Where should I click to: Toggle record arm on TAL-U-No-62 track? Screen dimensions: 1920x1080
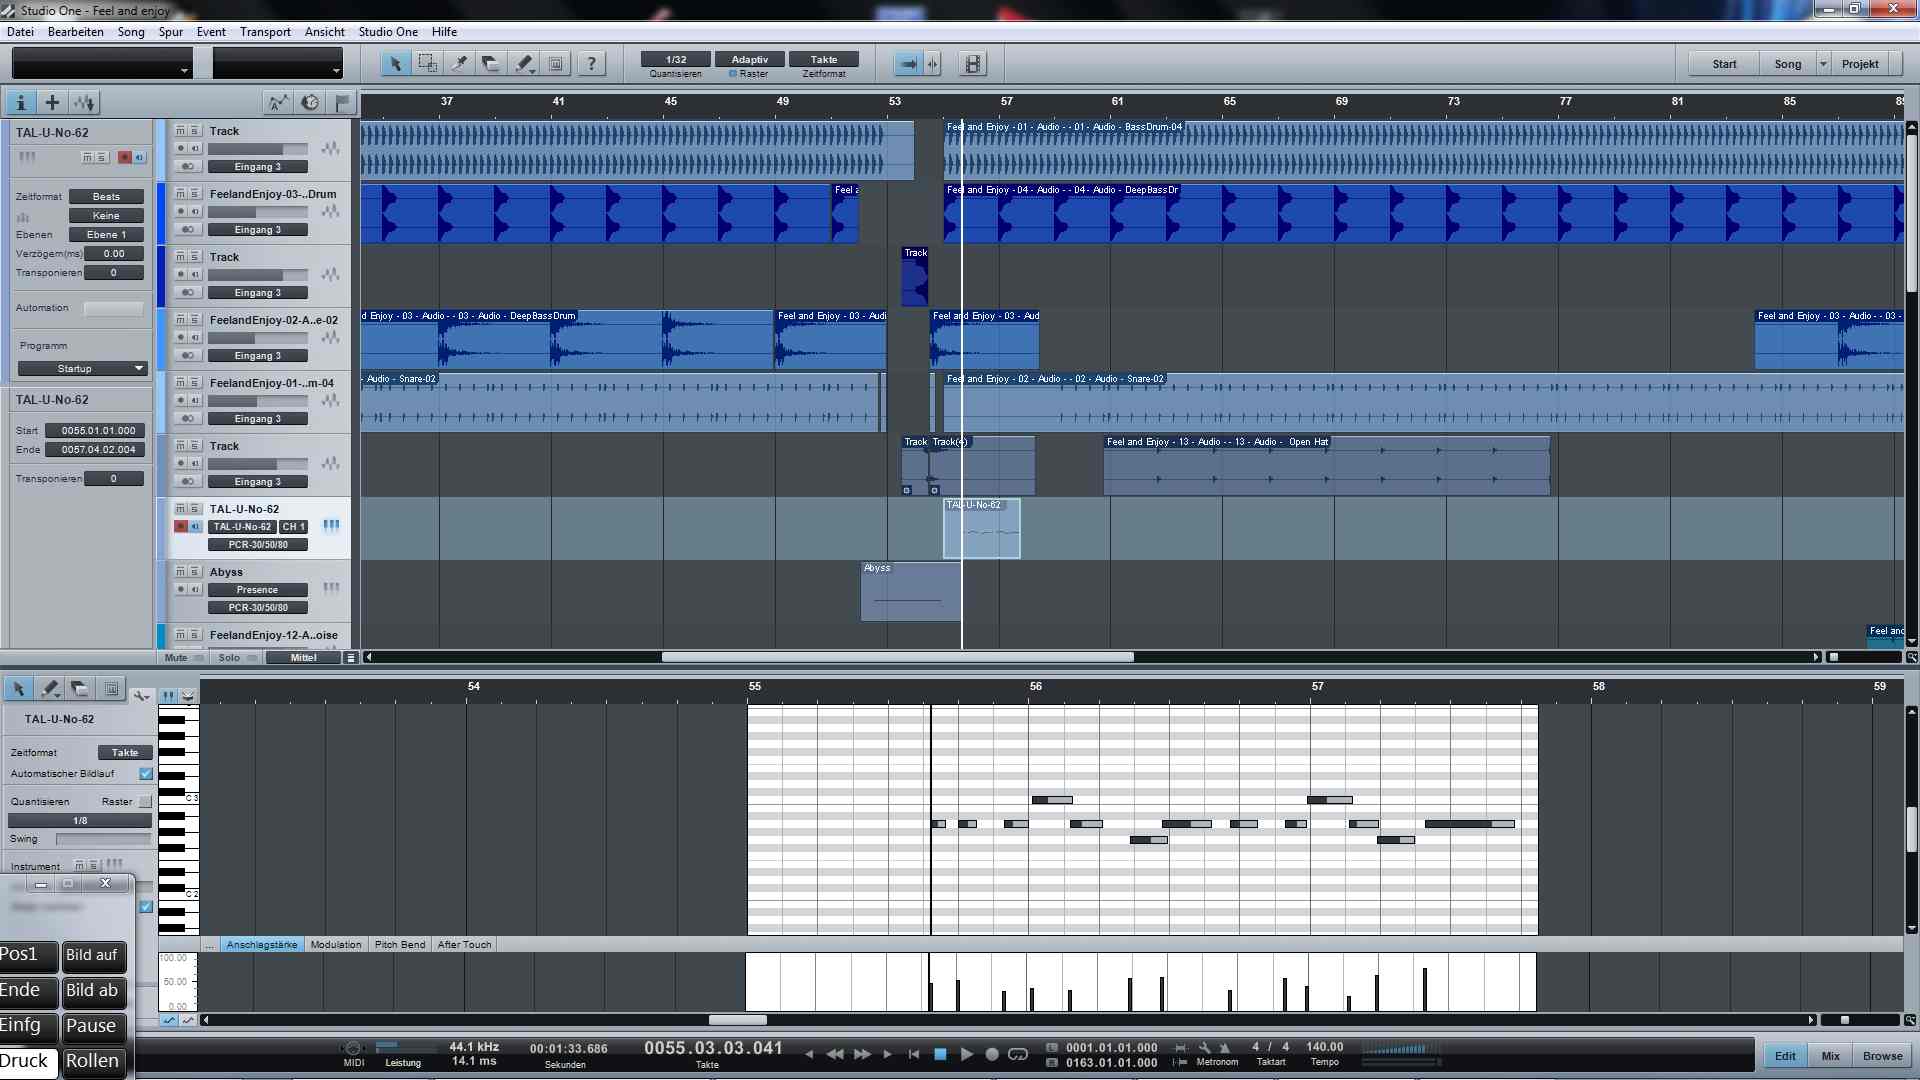(181, 527)
